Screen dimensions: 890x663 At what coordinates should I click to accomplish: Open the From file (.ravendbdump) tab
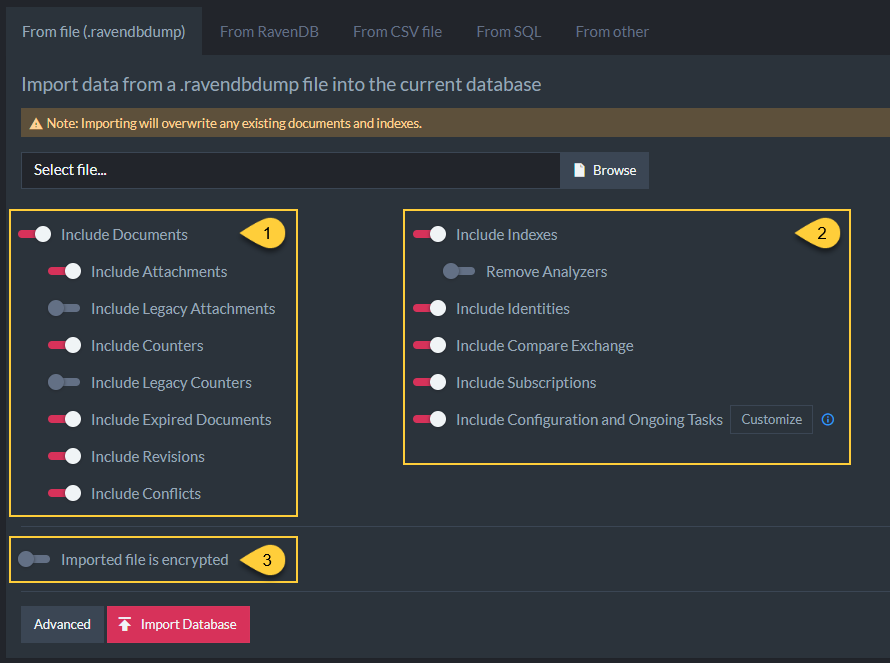tap(104, 32)
